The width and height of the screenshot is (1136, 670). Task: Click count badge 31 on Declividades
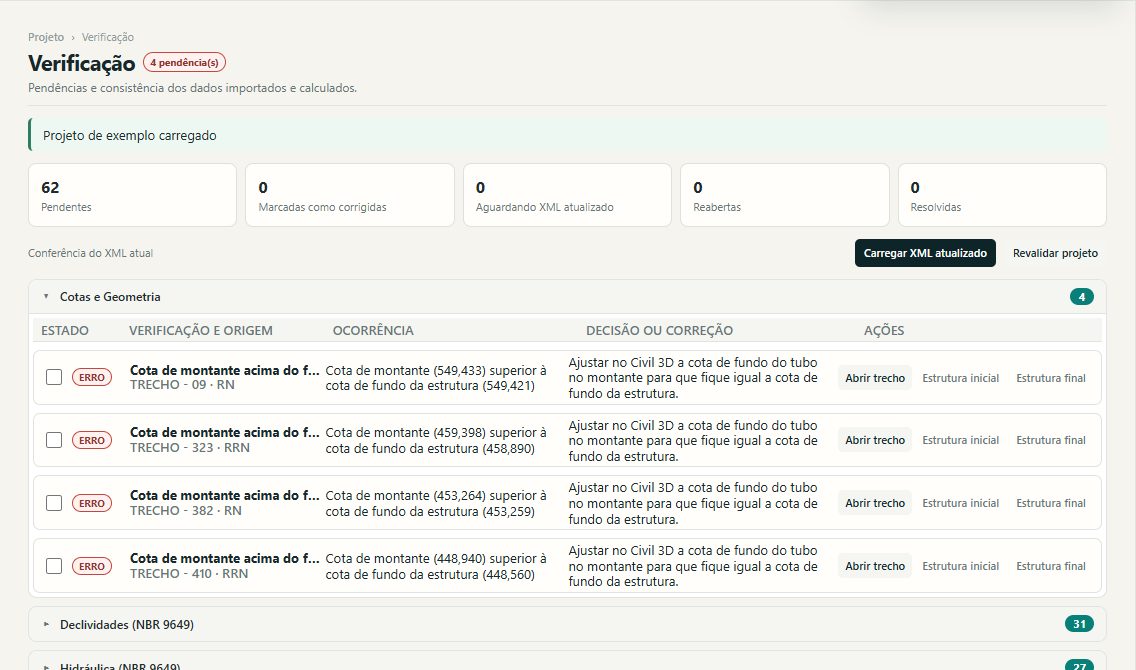pyautogui.click(x=1079, y=624)
